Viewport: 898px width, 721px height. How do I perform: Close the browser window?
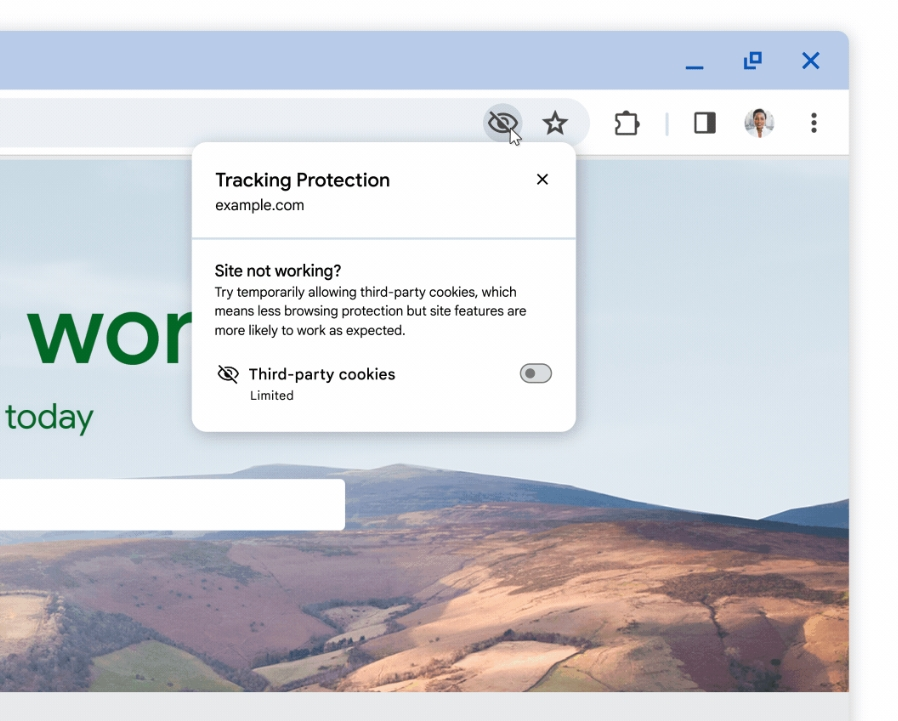coord(811,61)
